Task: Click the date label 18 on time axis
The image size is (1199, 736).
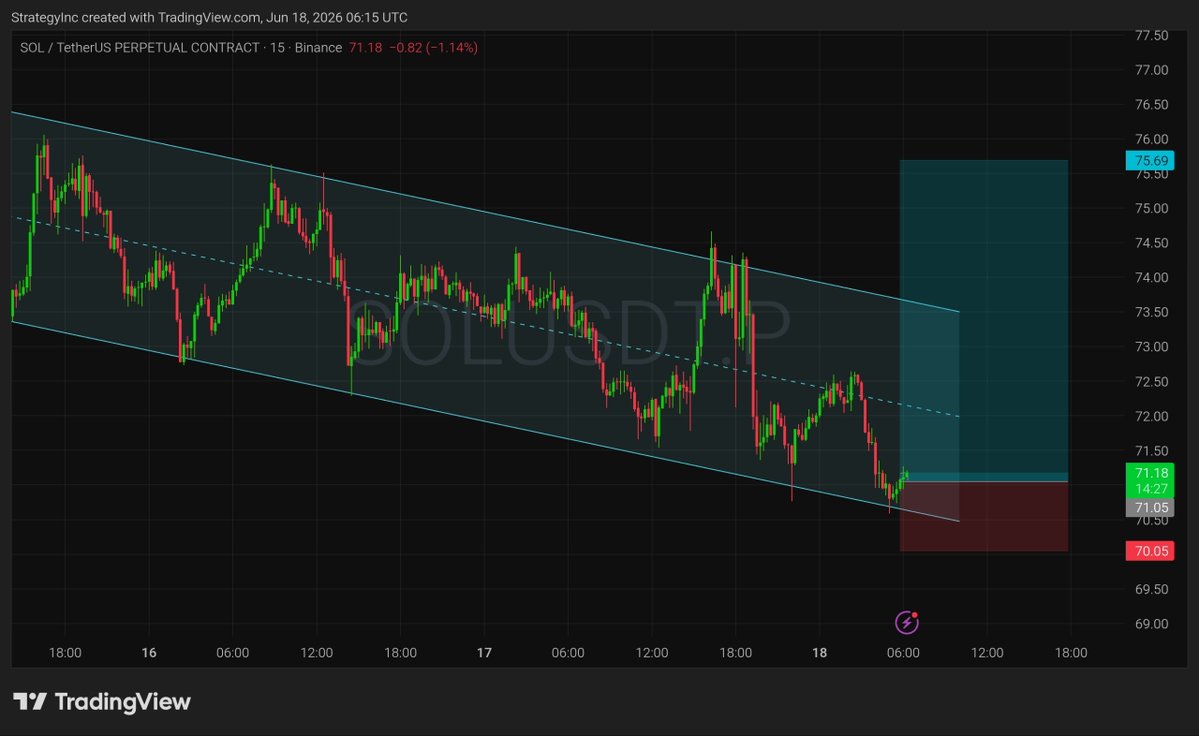Action: click(820, 653)
